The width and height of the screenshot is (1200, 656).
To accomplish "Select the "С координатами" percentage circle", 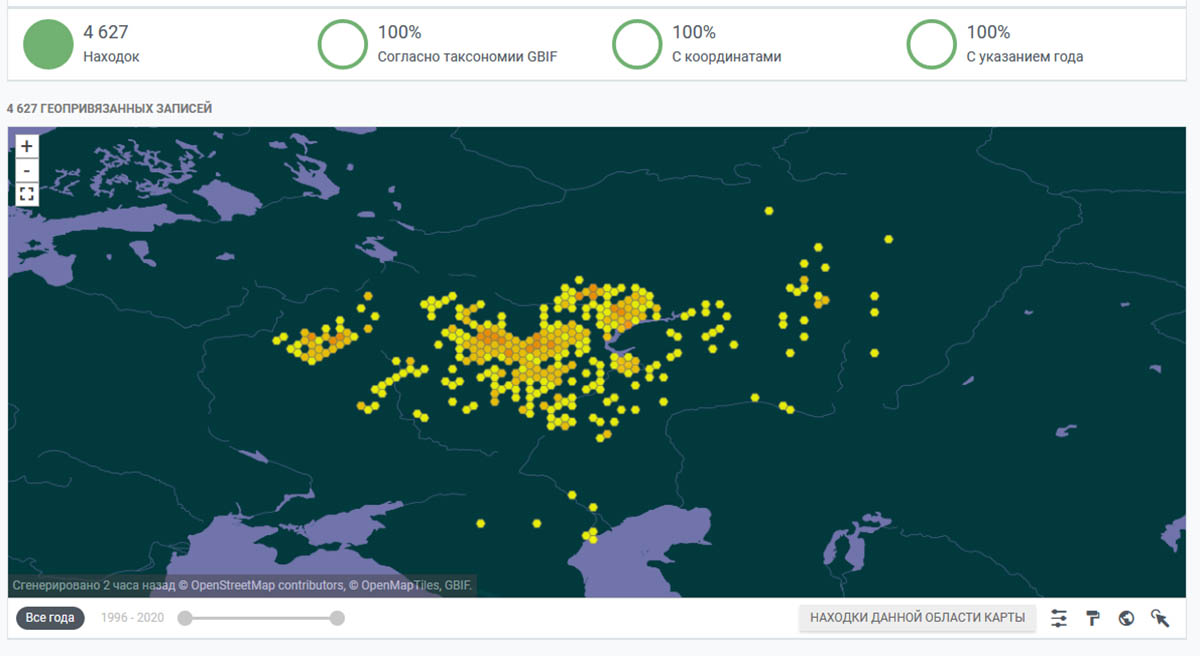I will click(x=637, y=45).
